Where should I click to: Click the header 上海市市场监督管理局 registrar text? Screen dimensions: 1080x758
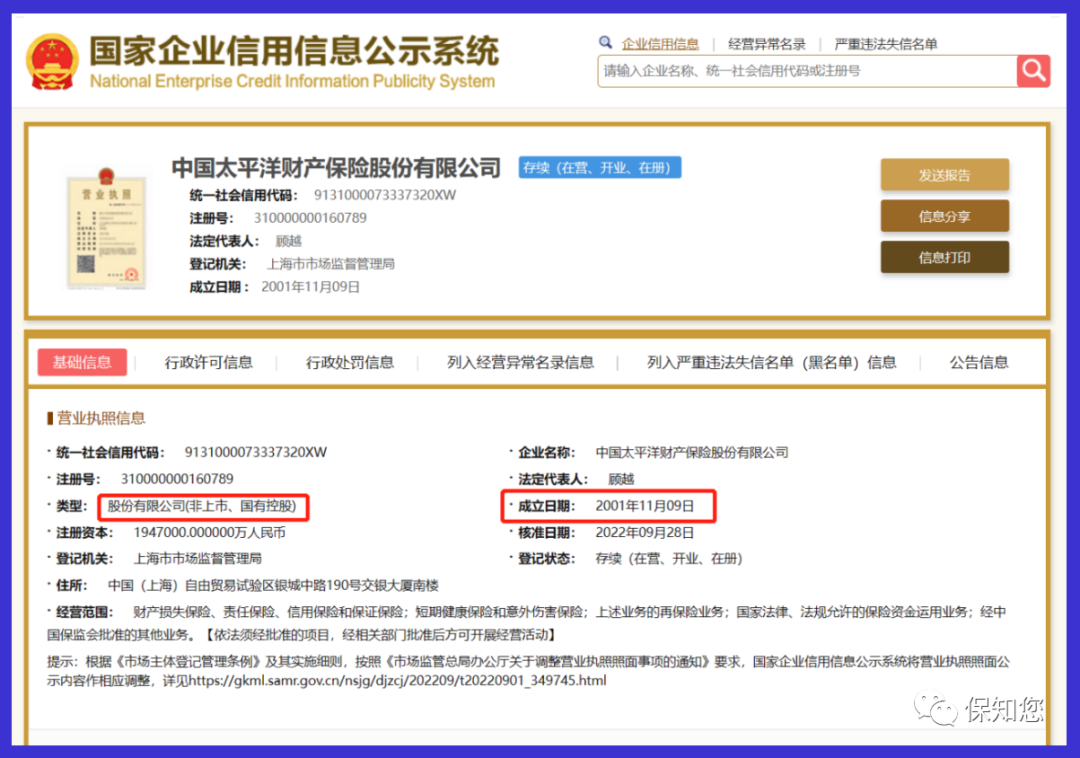[331, 264]
